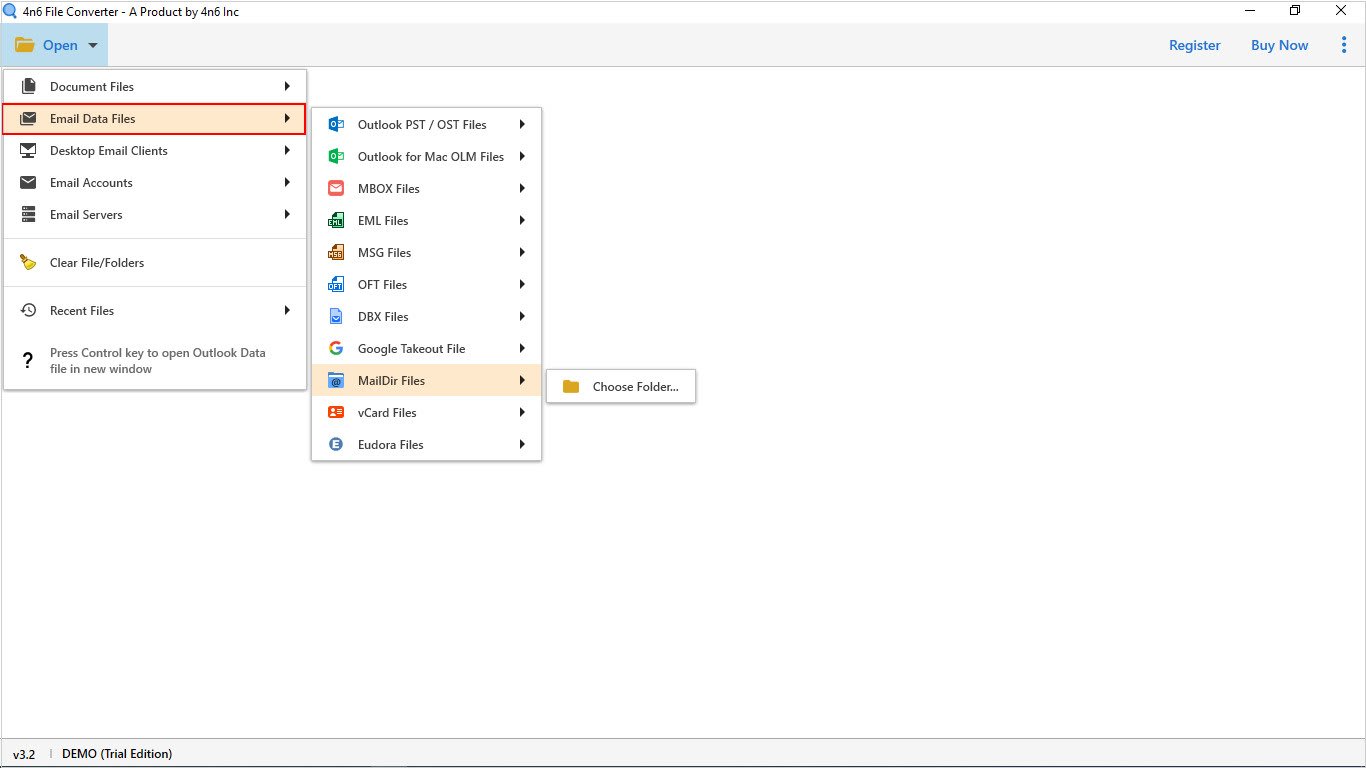Click the vCard Files contact icon

[x=337, y=413]
